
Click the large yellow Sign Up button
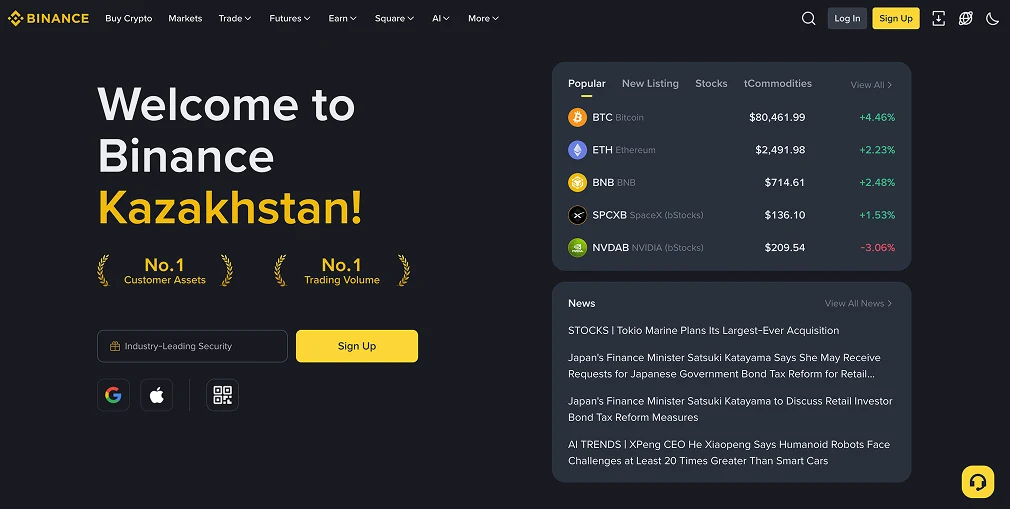357,346
